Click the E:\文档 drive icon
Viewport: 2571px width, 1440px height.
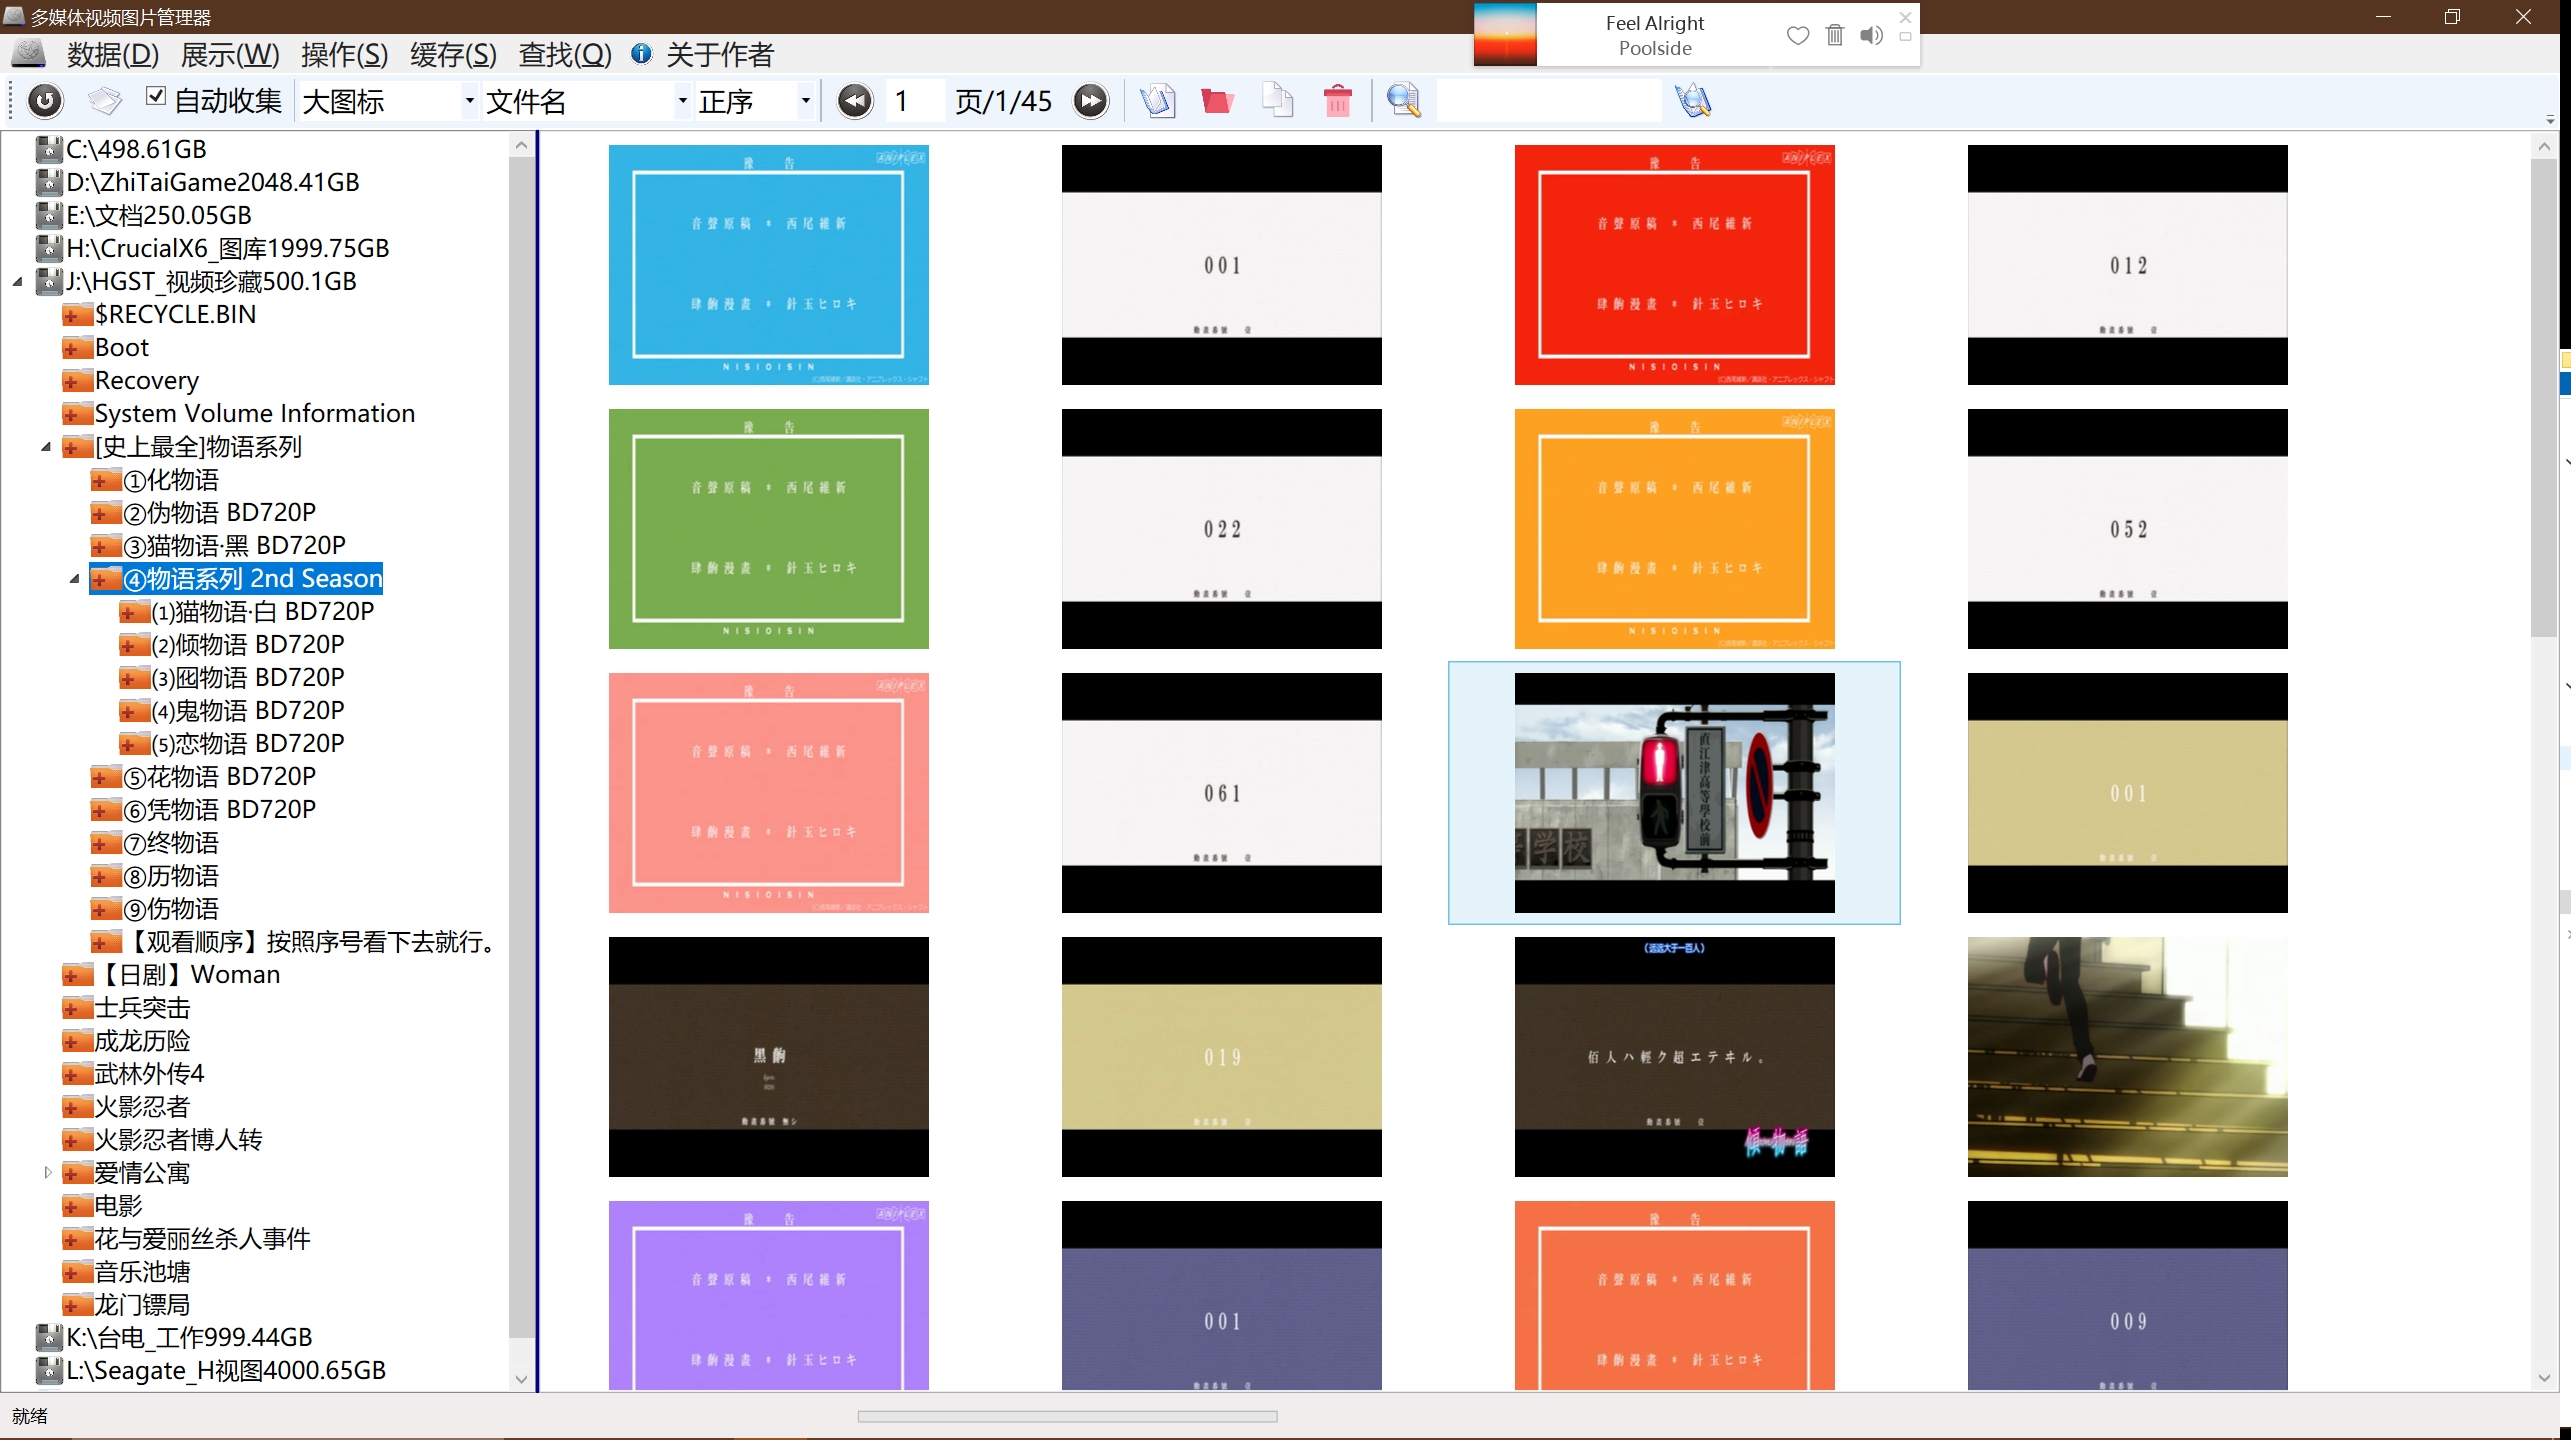tap(49, 215)
